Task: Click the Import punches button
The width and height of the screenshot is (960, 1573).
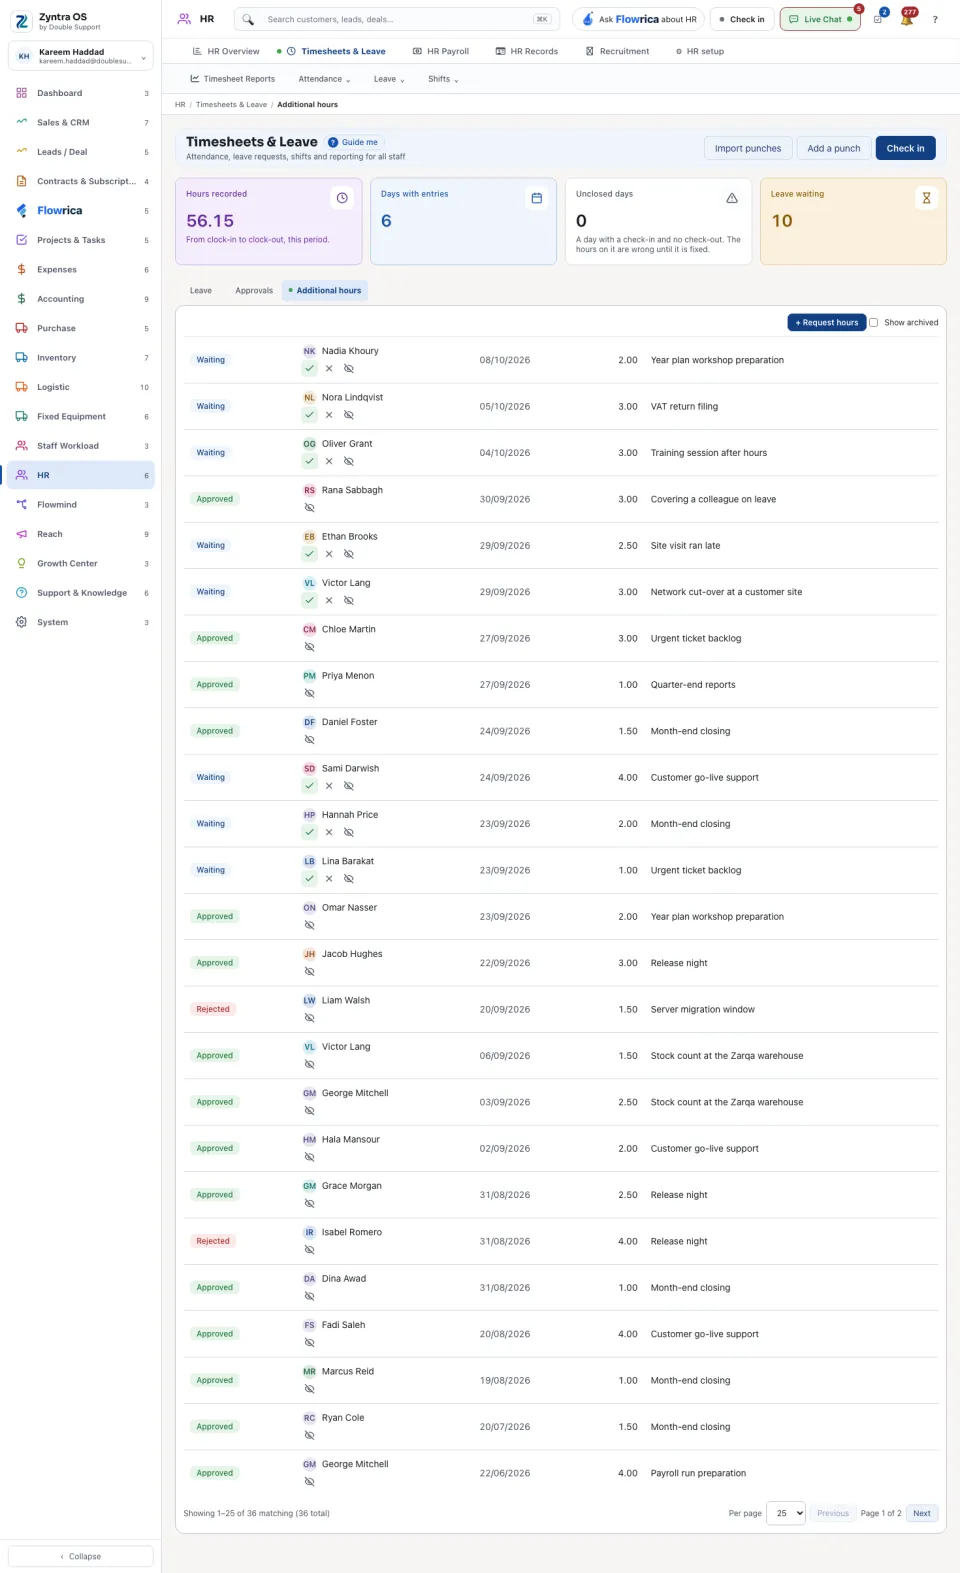Action: (748, 148)
